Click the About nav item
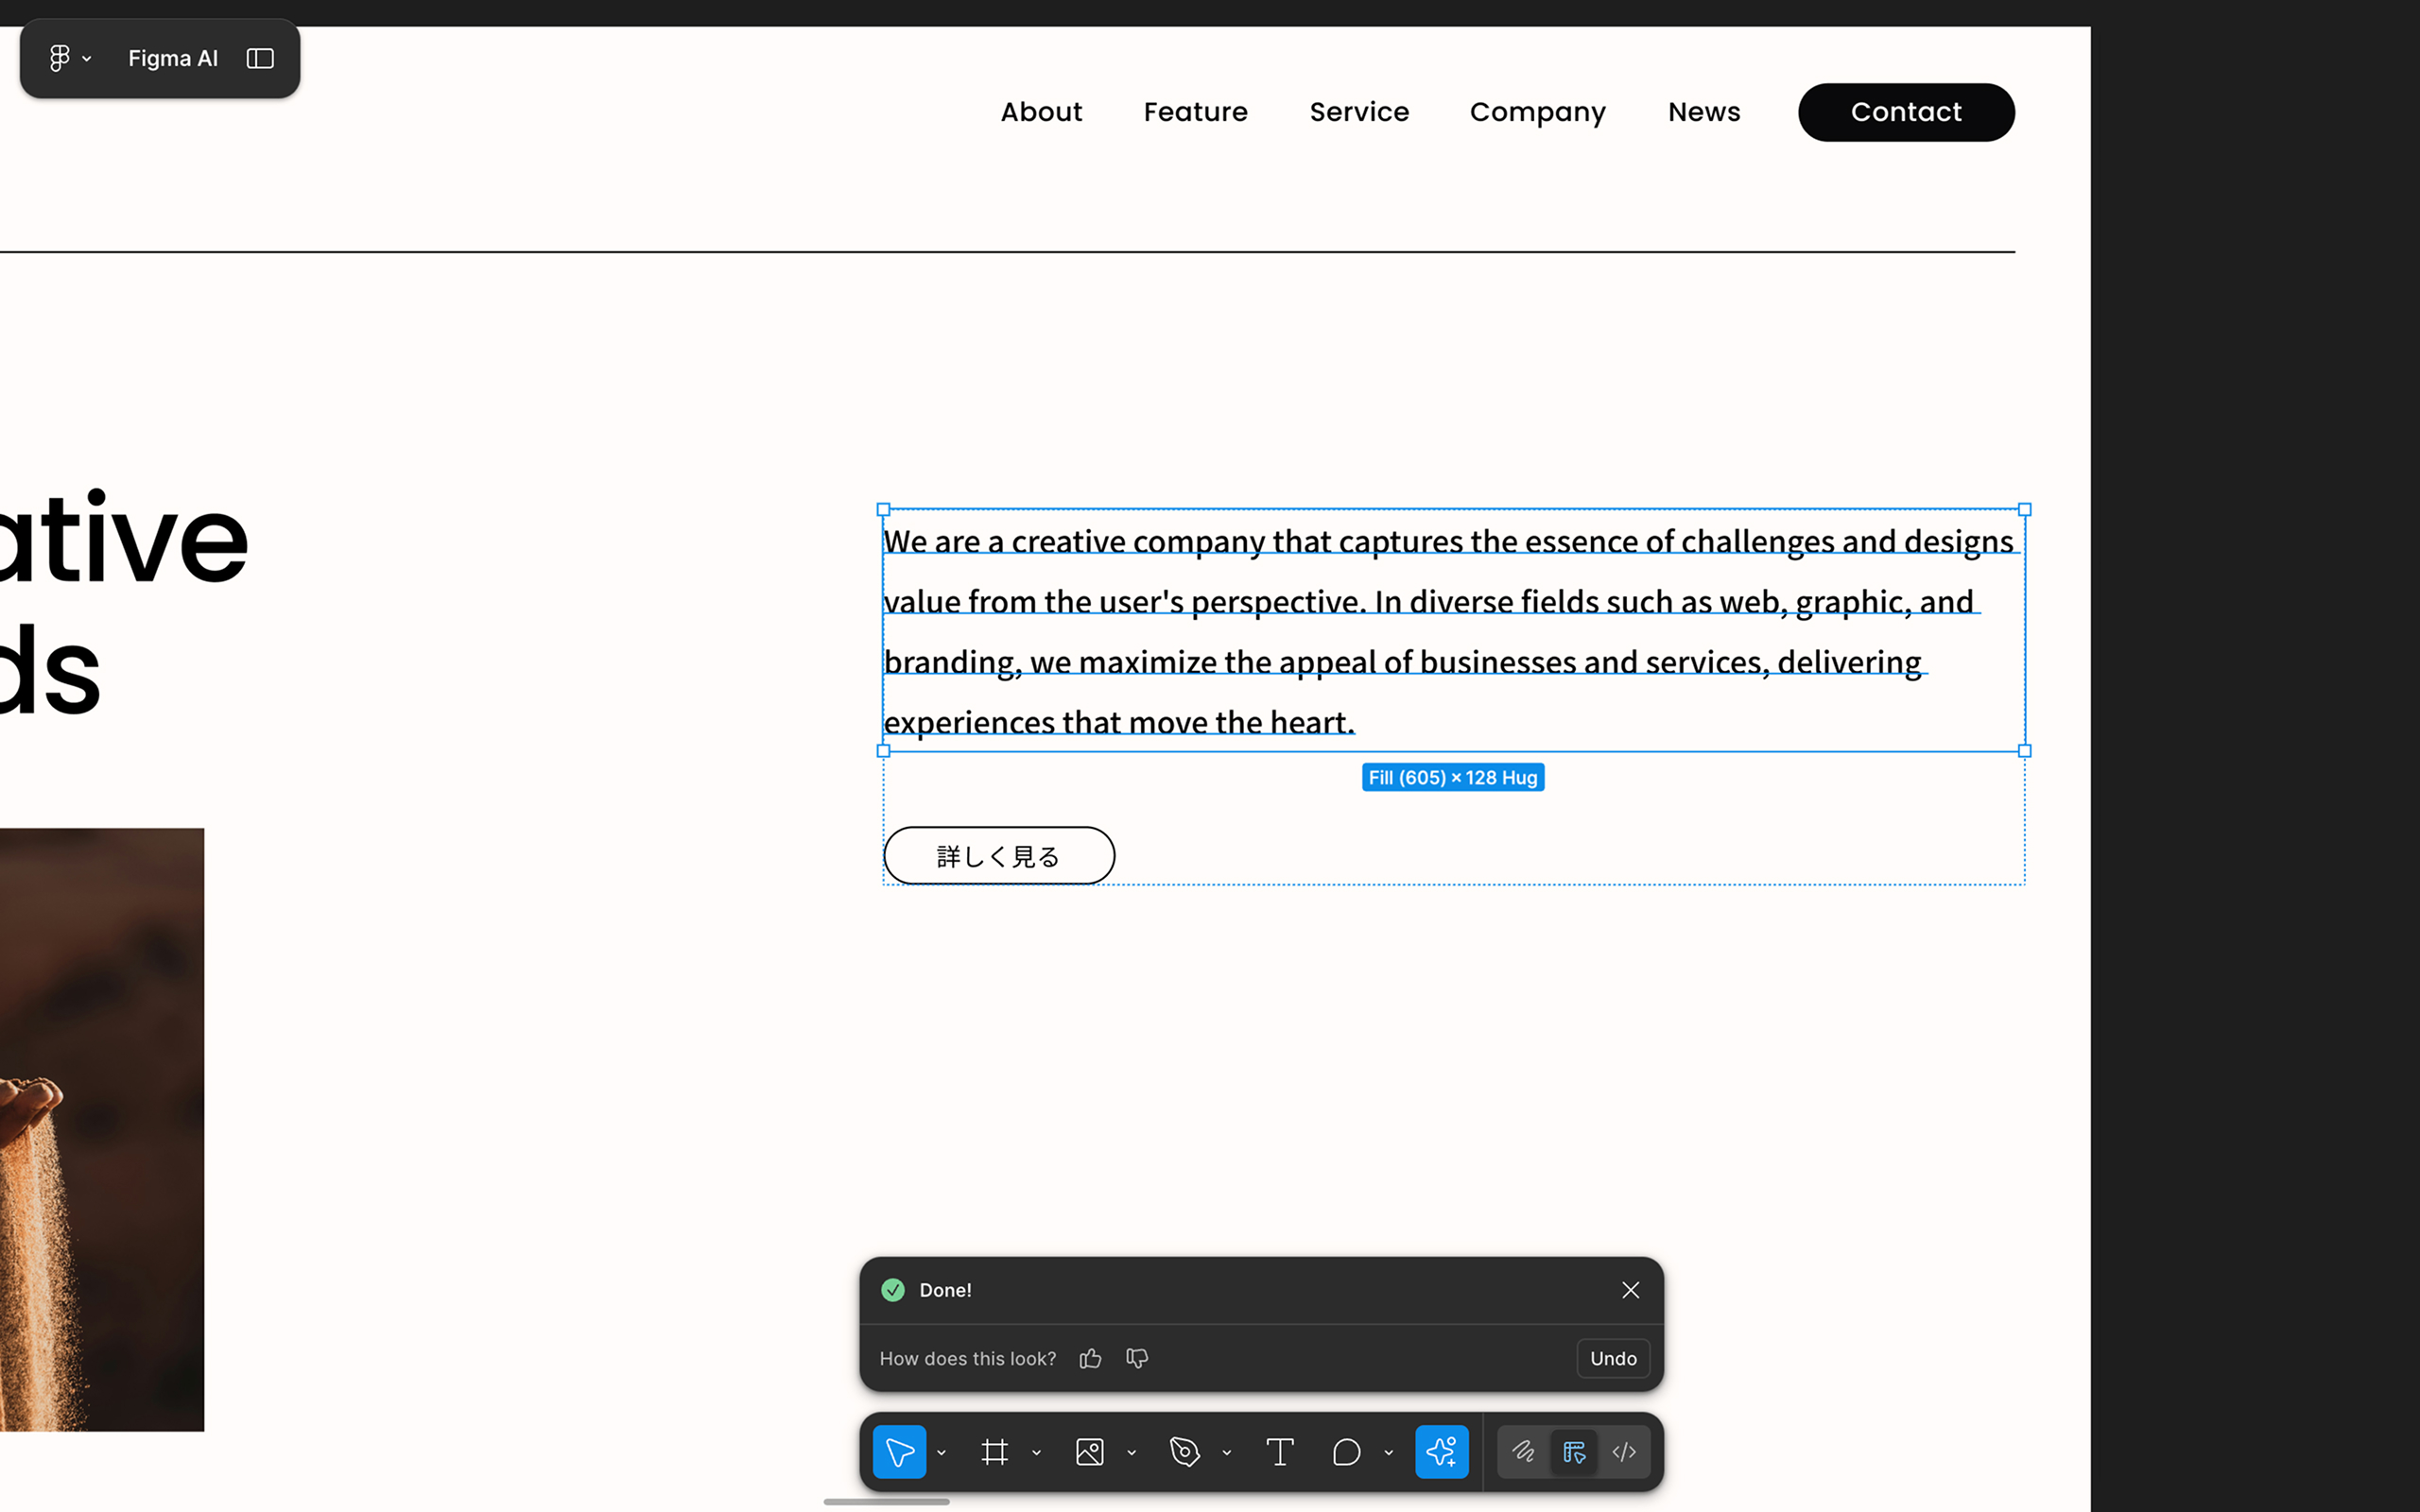This screenshot has height=1512, width=2420. pyautogui.click(x=1041, y=112)
